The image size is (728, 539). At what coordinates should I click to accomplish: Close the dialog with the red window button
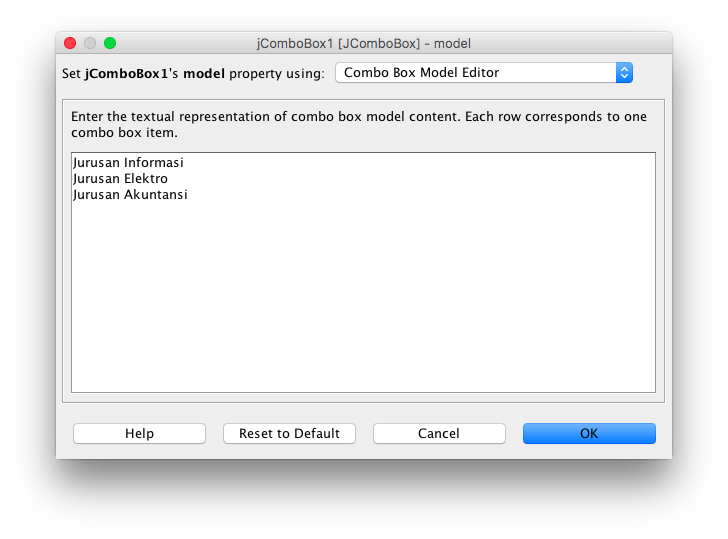[x=70, y=43]
